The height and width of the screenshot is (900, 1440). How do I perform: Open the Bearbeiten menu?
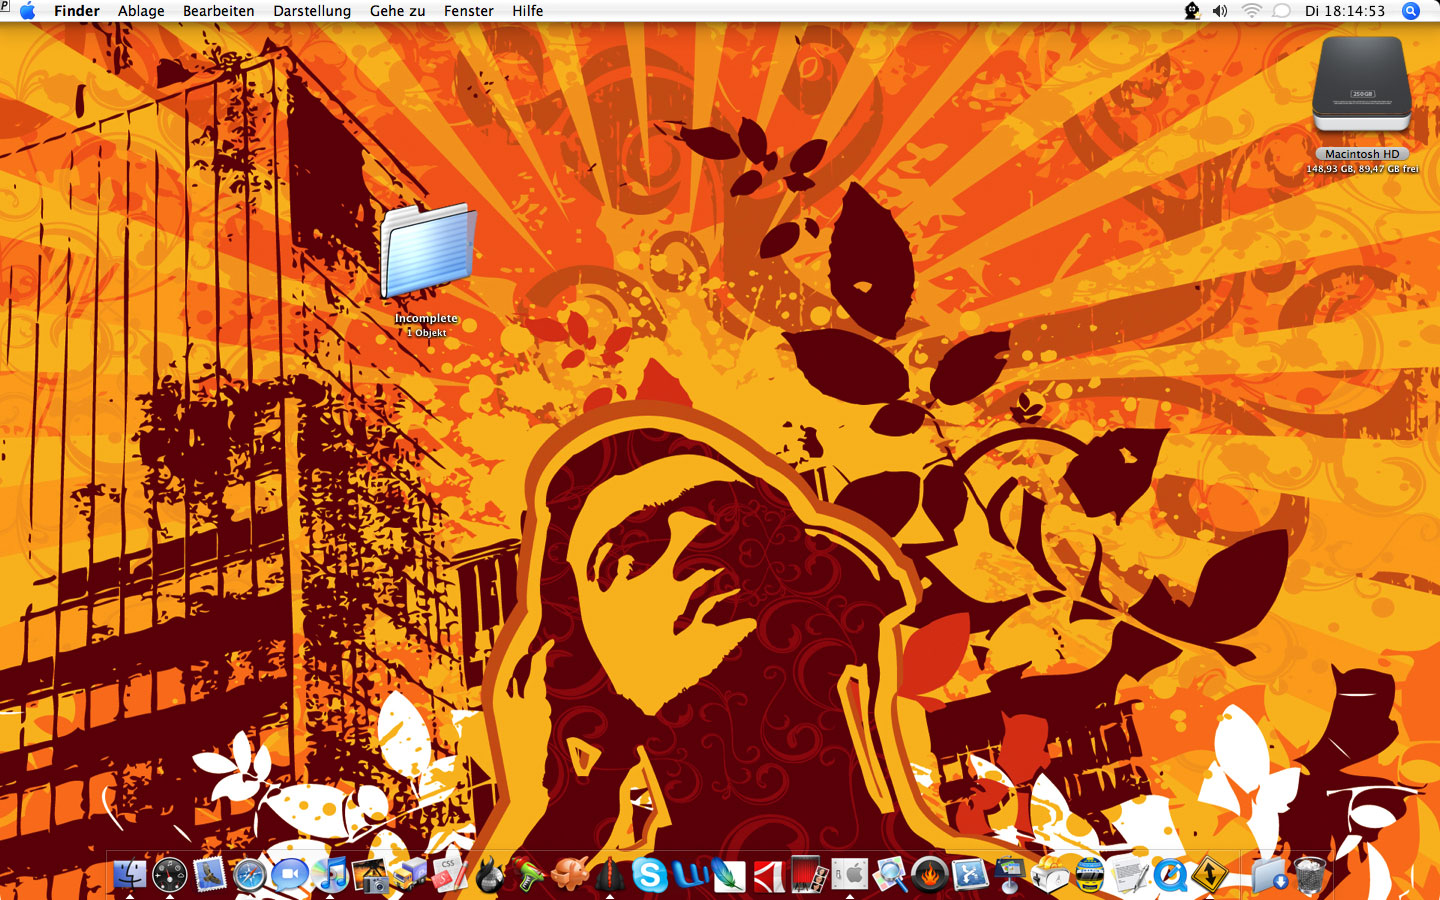[219, 11]
